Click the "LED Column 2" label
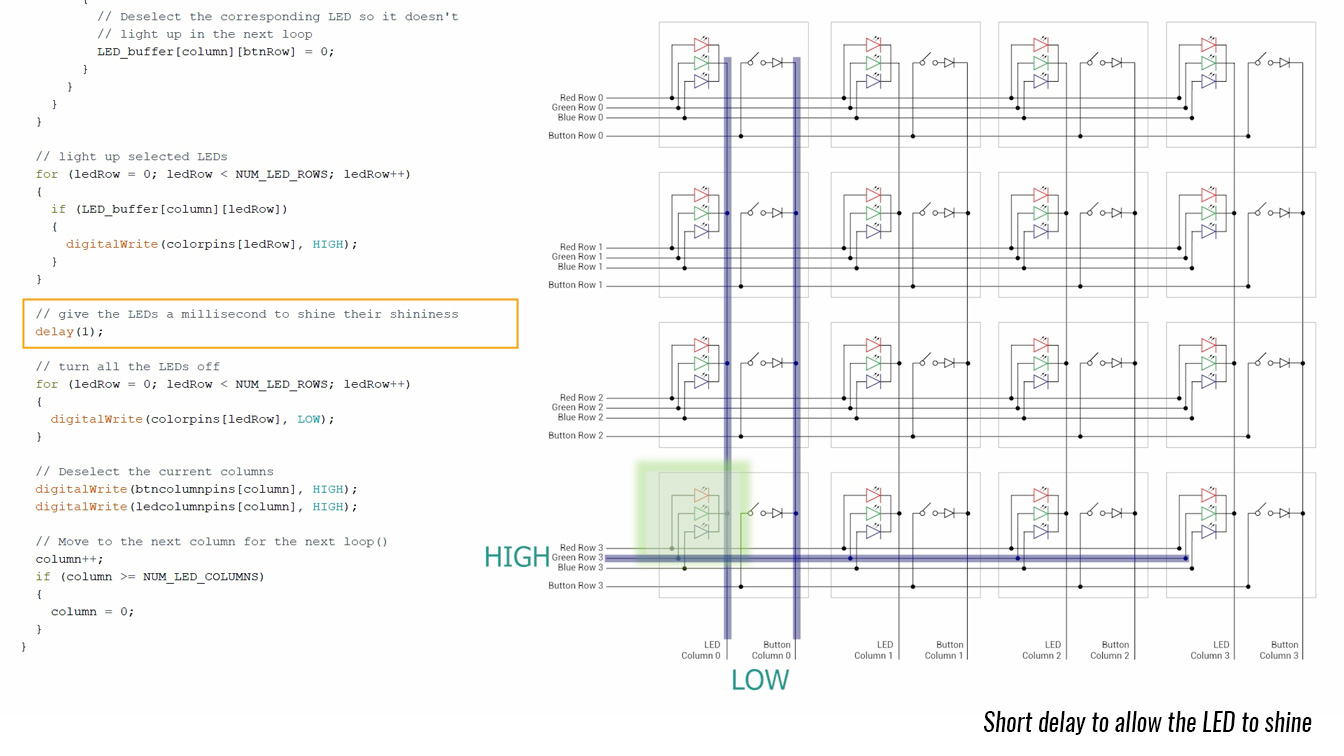The height and width of the screenshot is (756, 1344). point(1041,650)
